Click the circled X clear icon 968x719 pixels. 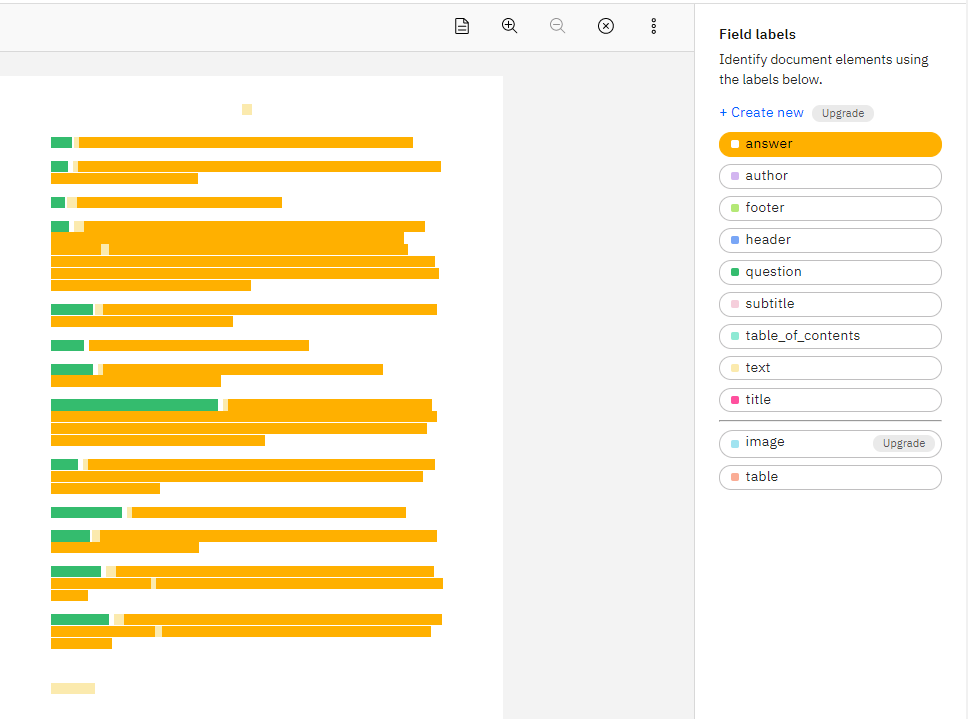click(x=606, y=26)
